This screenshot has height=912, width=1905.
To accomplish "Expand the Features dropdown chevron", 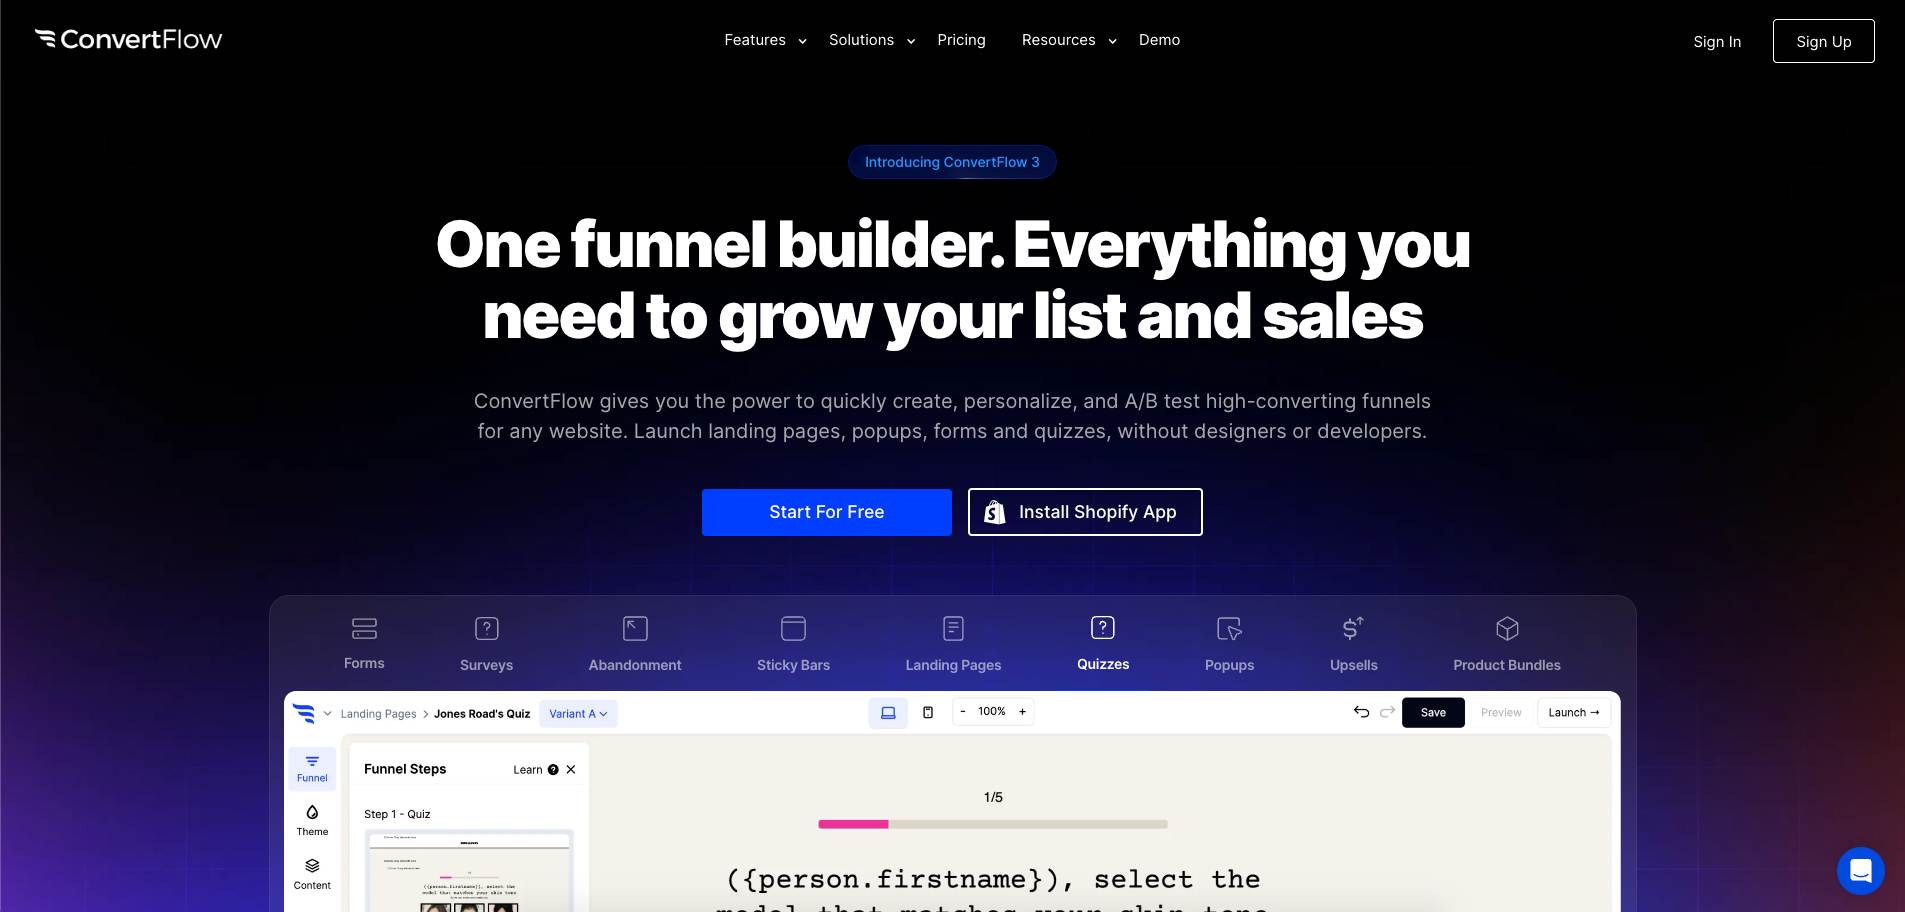I will [802, 41].
